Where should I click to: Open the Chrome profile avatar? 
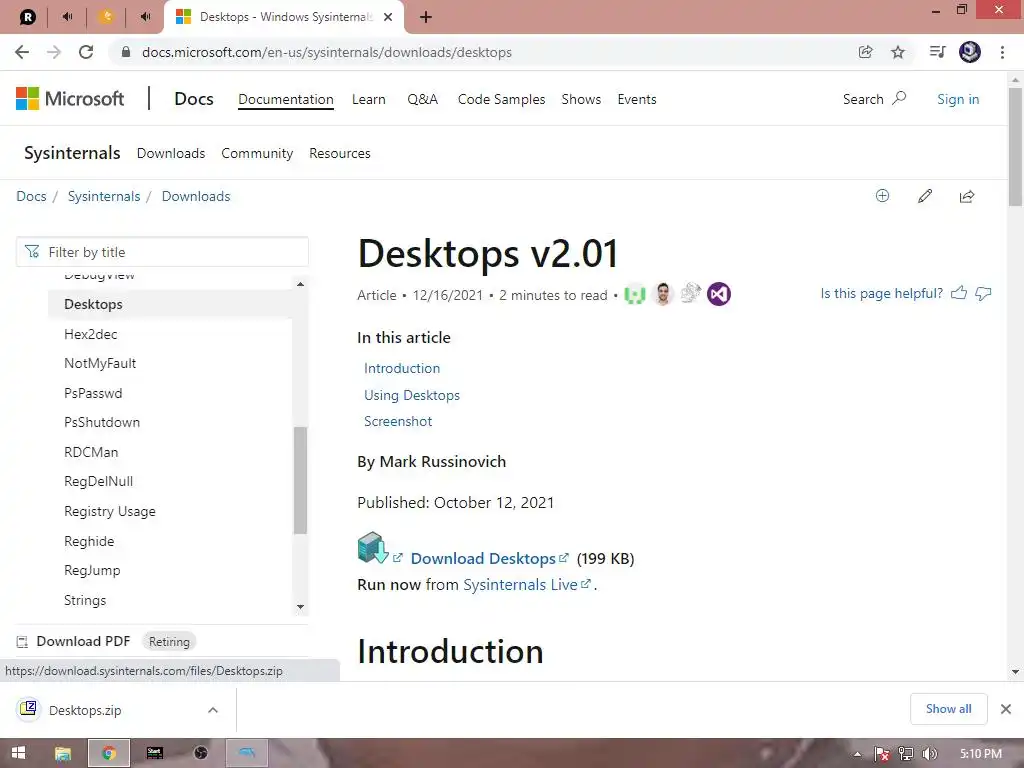click(970, 52)
